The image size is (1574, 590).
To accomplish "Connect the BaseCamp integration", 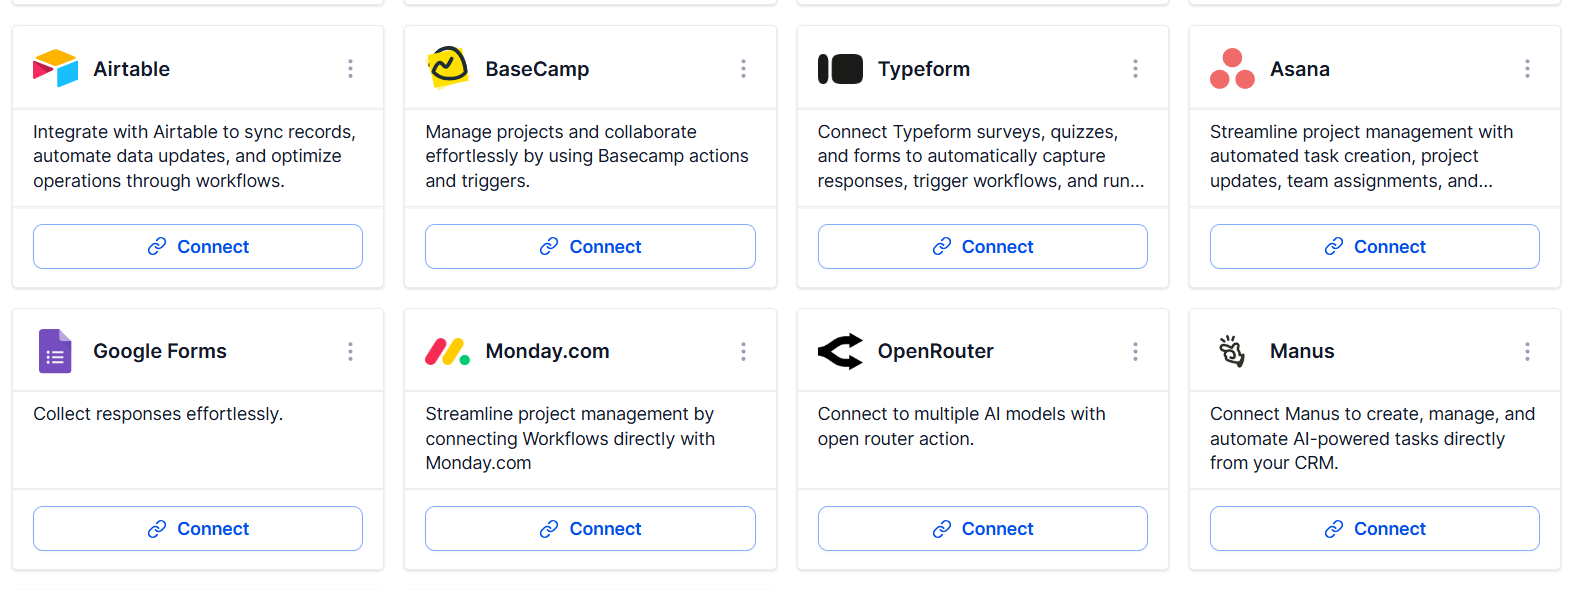I will pos(590,246).
